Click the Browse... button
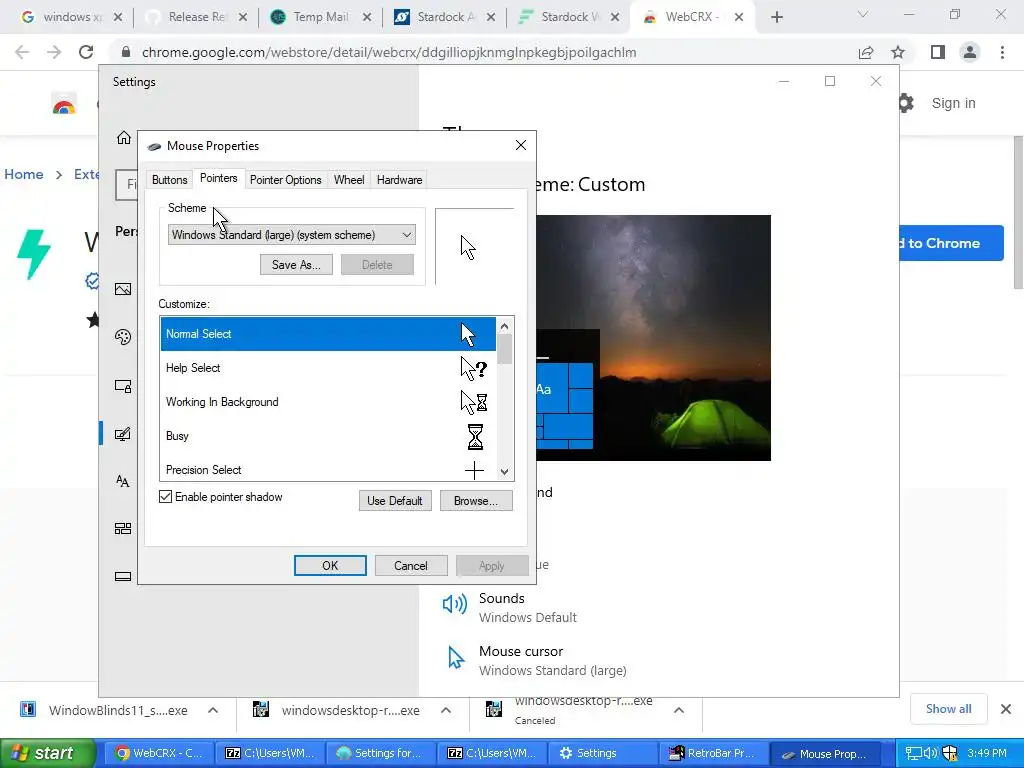 pos(475,501)
